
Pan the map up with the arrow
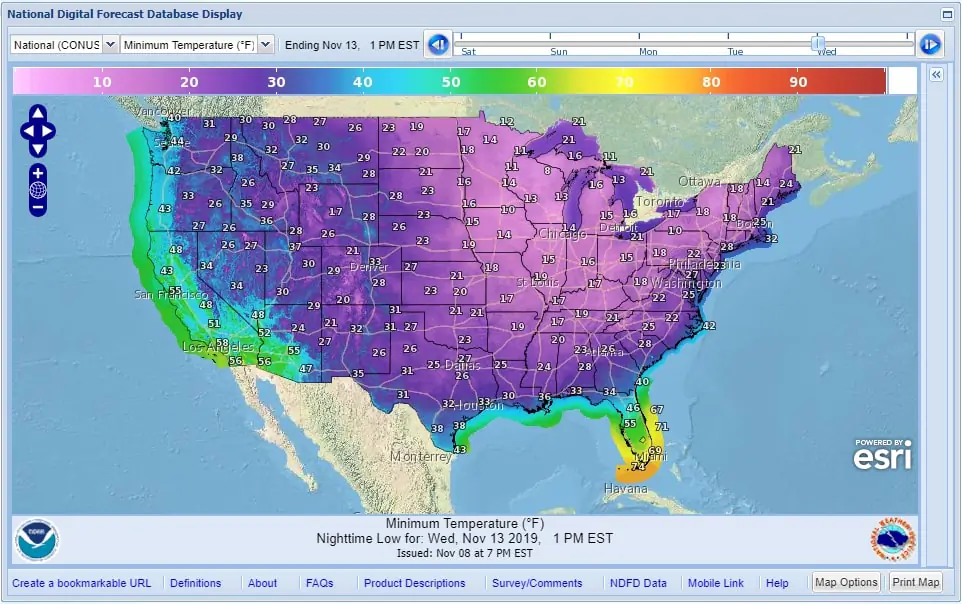[x=37, y=112]
